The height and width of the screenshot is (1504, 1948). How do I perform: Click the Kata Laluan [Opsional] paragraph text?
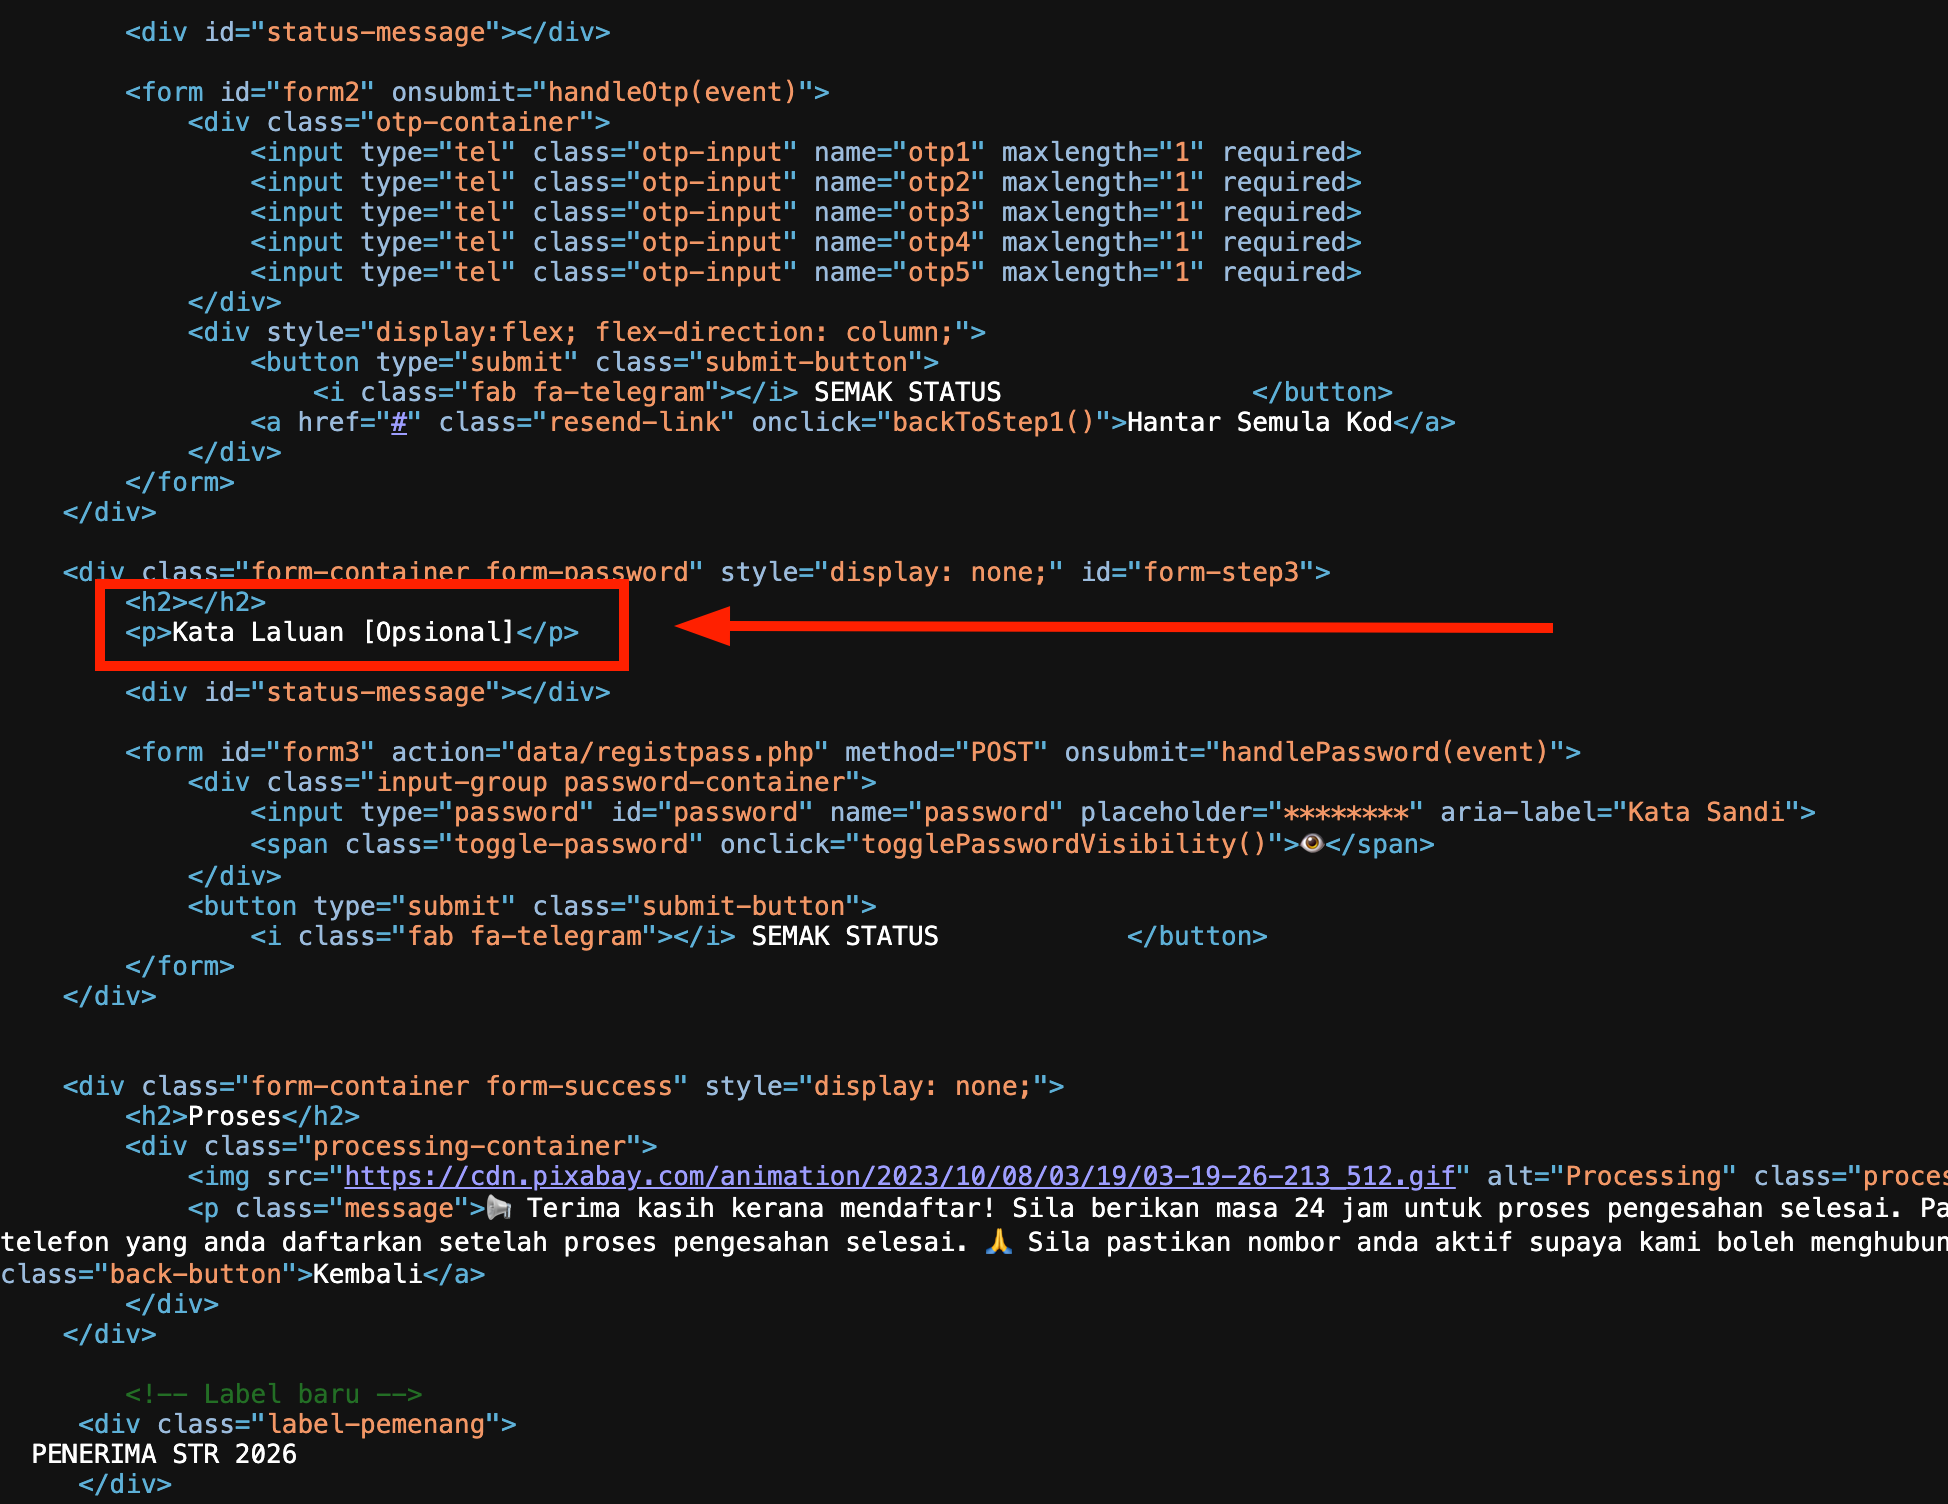[342, 632]
